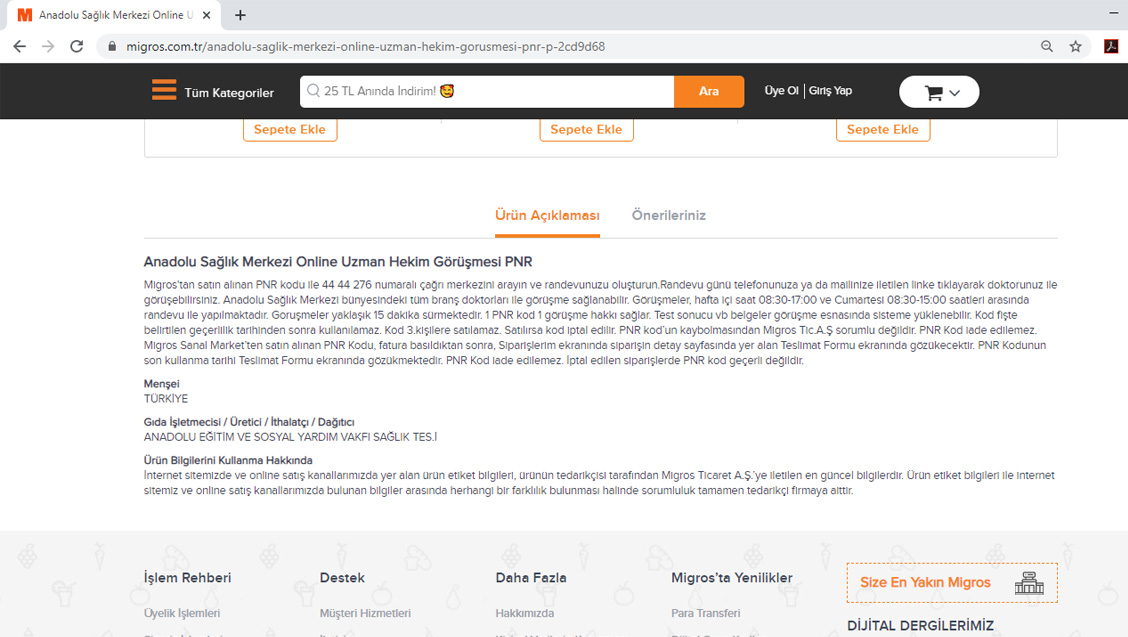1128x637 pixels.
Task: Open the Para Transferi footer link
Action: (706, 613)
